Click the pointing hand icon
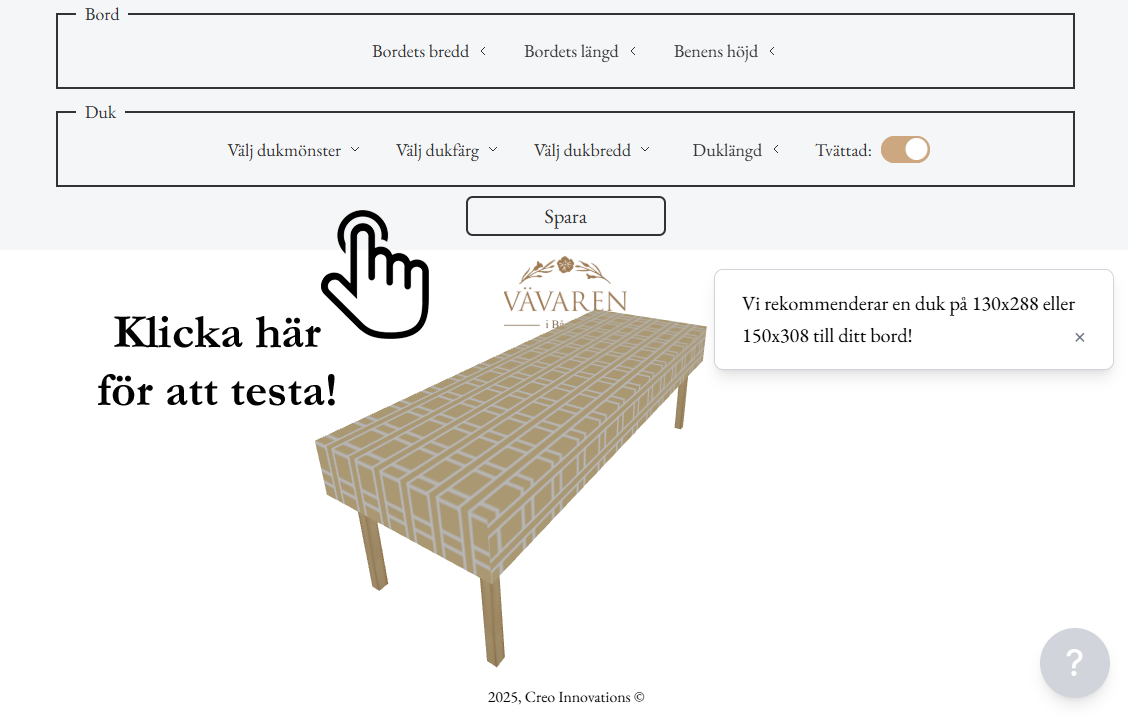 [x=375, y=274]
